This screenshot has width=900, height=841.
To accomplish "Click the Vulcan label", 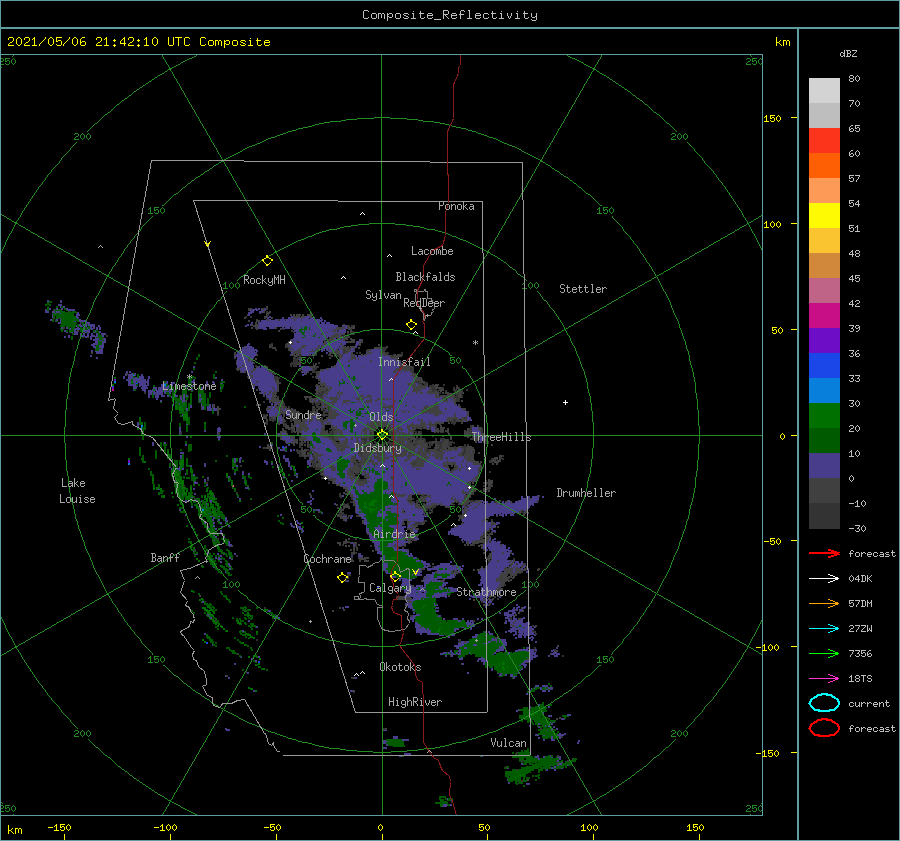I will coord(508,743).
